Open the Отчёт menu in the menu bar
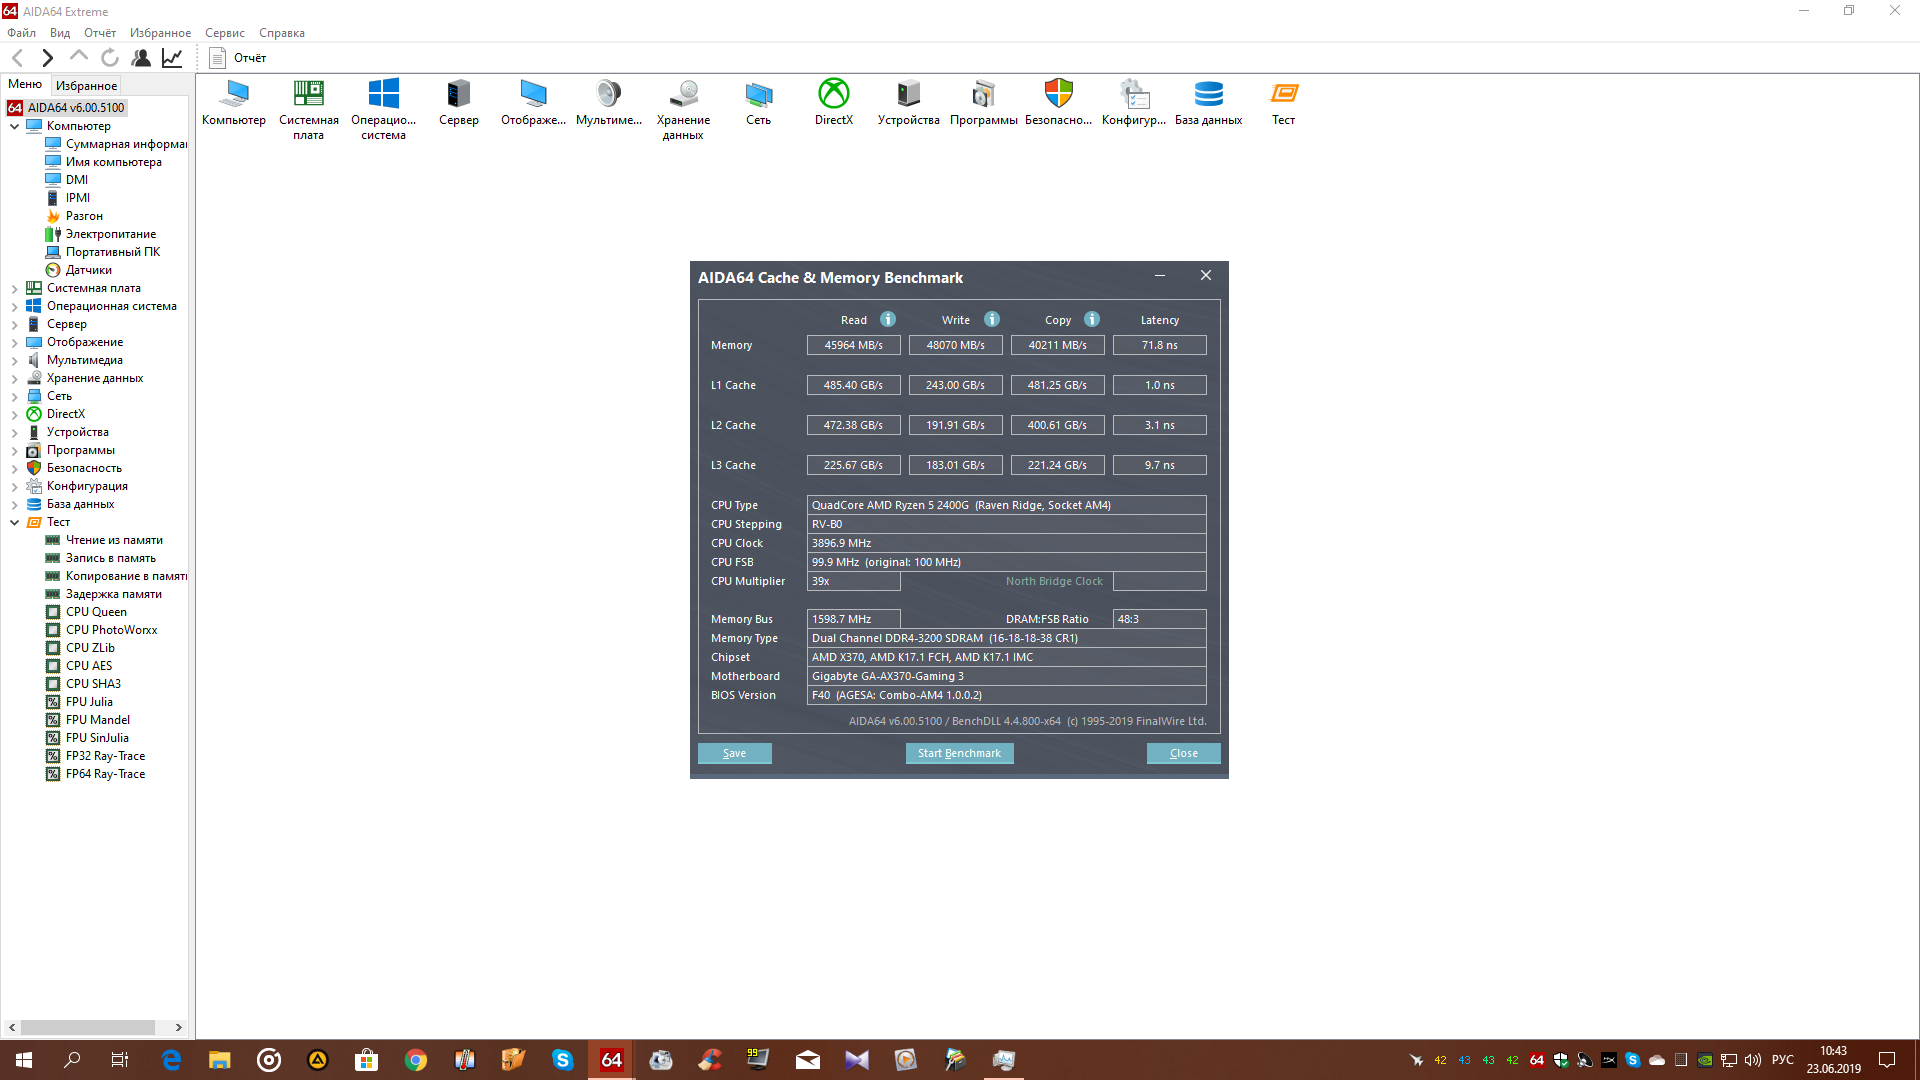 [x=100, y=33]
